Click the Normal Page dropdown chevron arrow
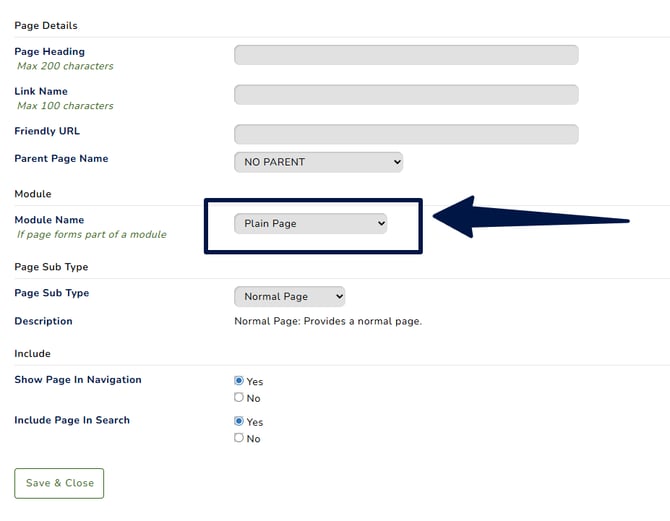The height and width of the screenshot is (521, 670). [339, 297]
